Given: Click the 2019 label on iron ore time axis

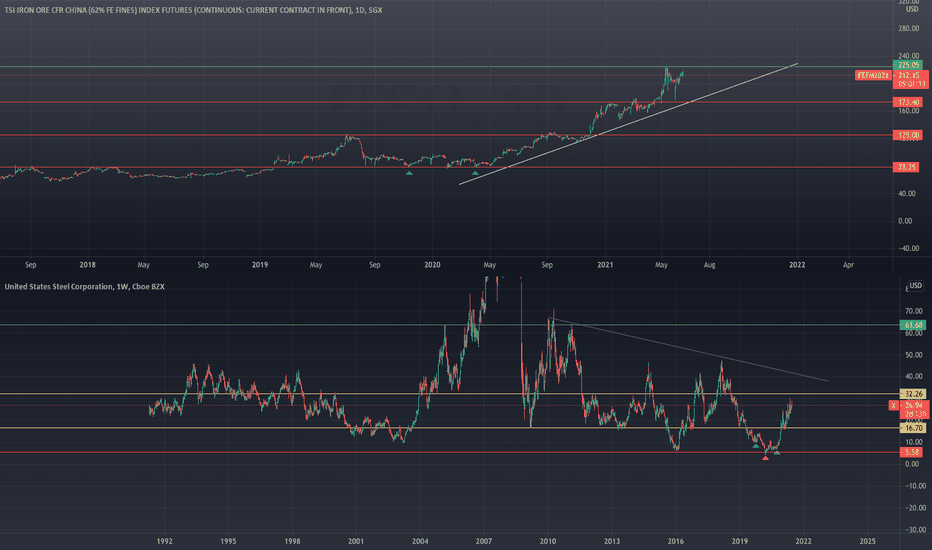Looking at the screenshot, I should tap(260, 265).
